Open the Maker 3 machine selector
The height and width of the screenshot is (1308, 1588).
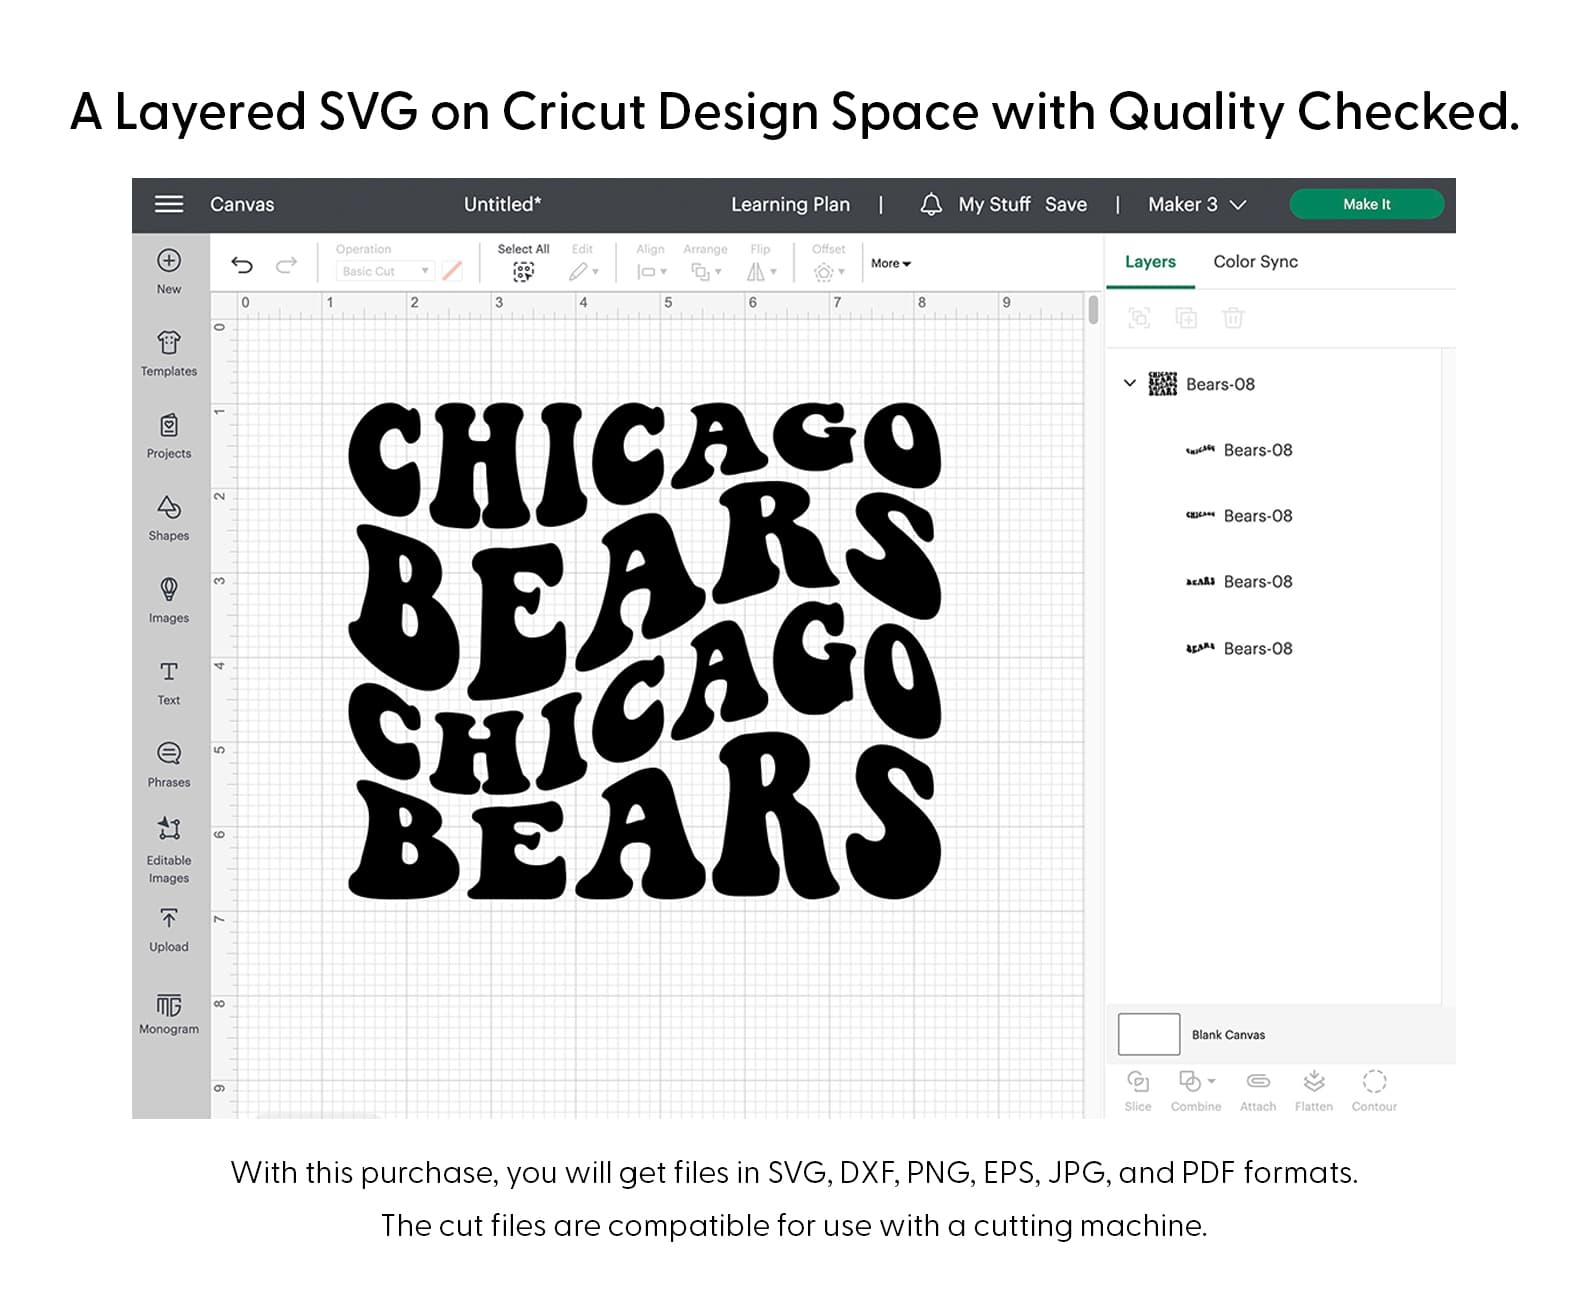pyautogui.click(x=1197, y=204)
